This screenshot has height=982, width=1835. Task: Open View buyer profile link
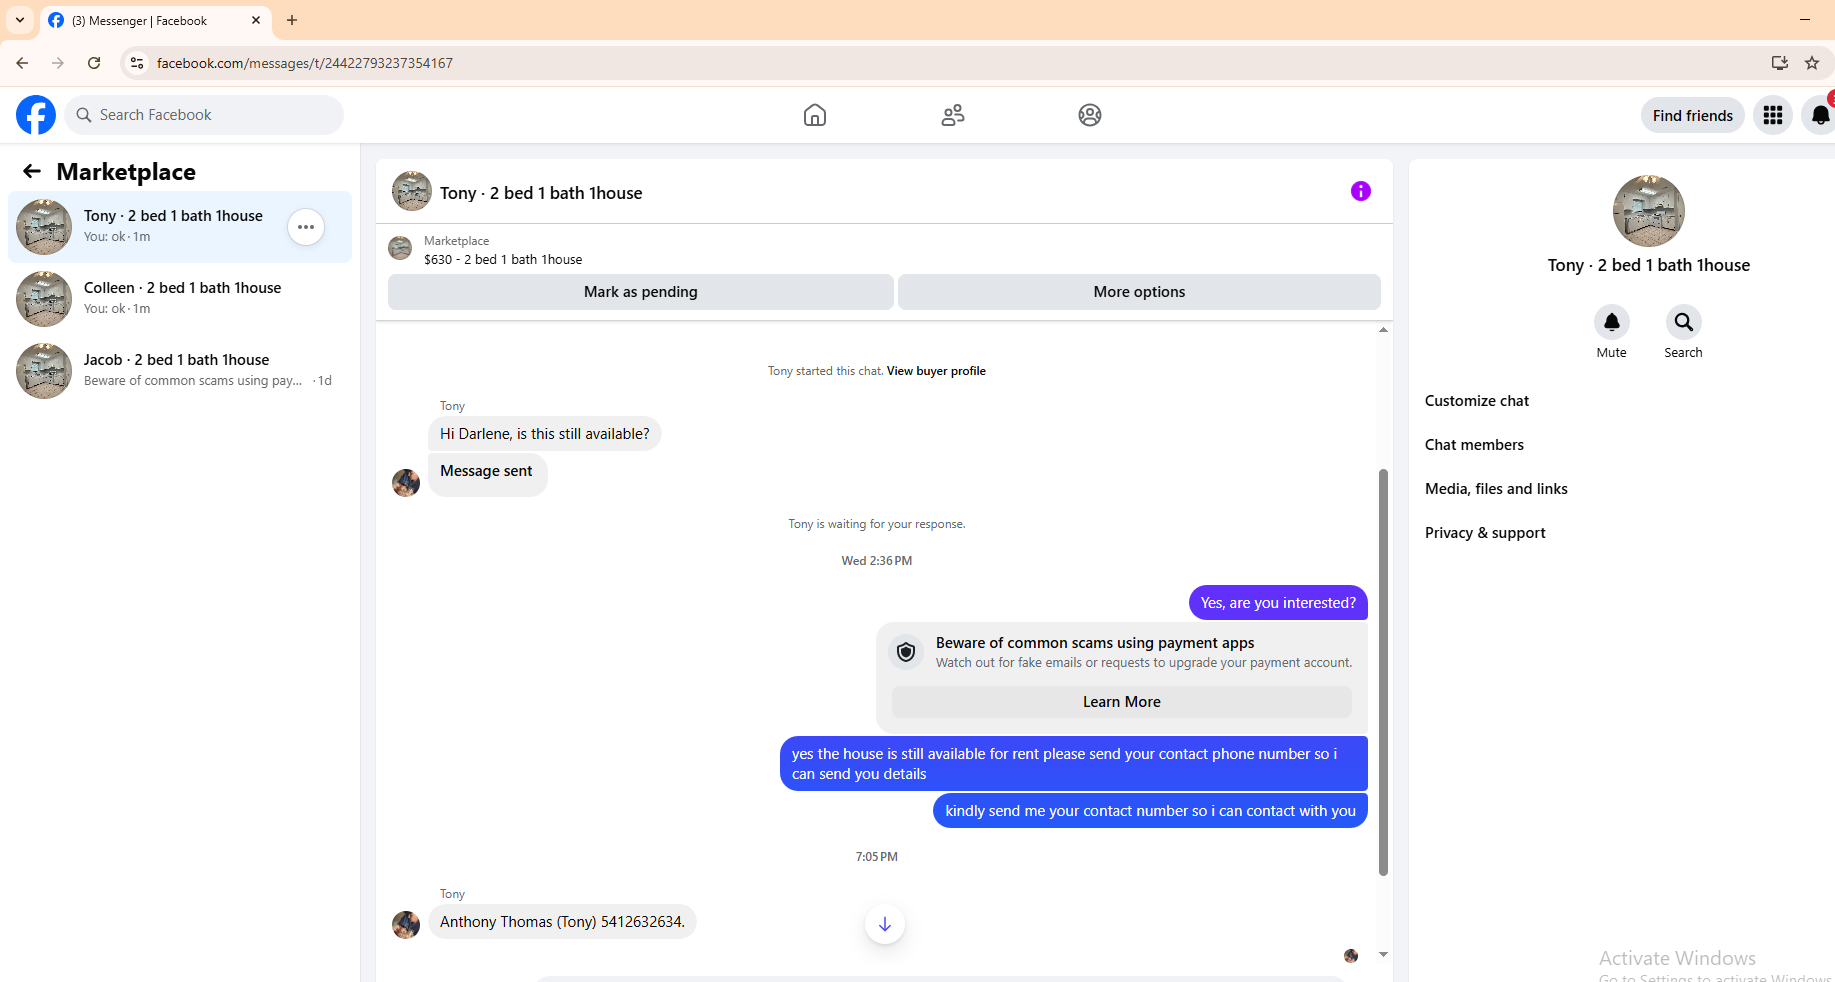(936, 371)
